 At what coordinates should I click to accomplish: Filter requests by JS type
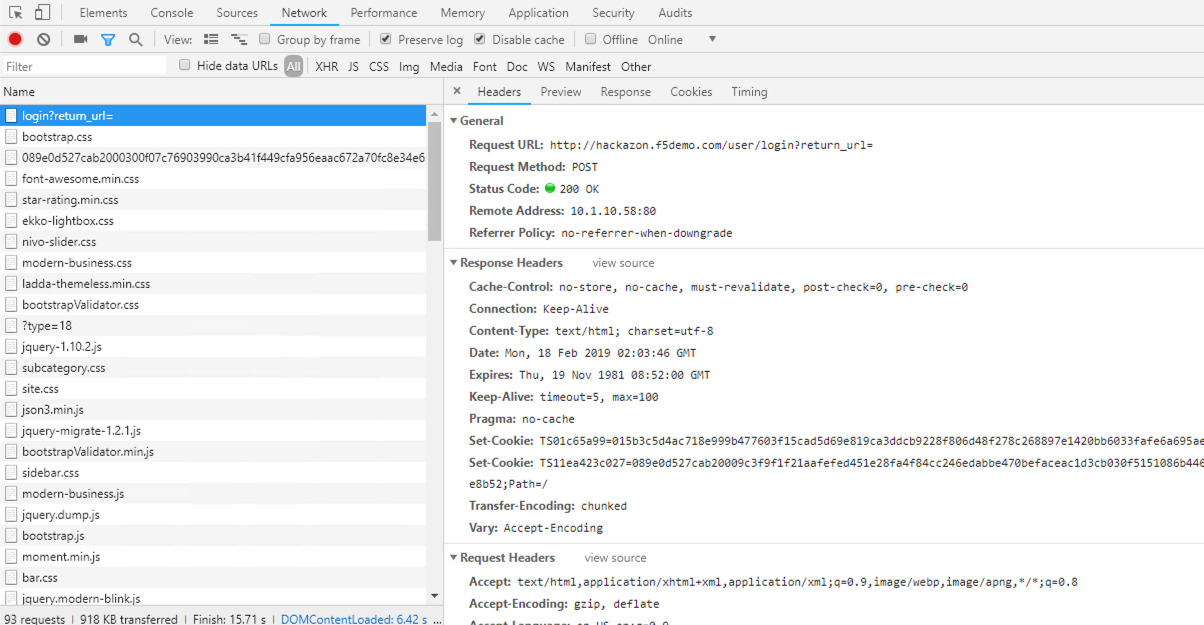[x=353, y=67]
